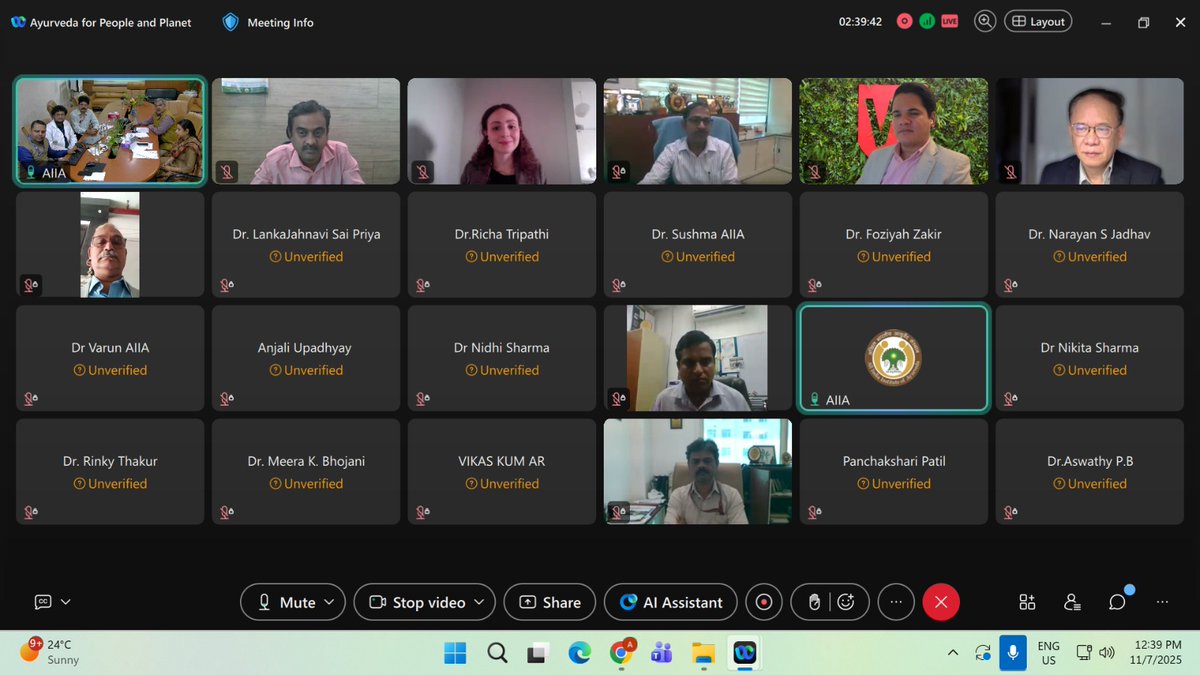1200x675 pixels.
Task: Expand the panel chevron at bottom left
Action: 65,601
